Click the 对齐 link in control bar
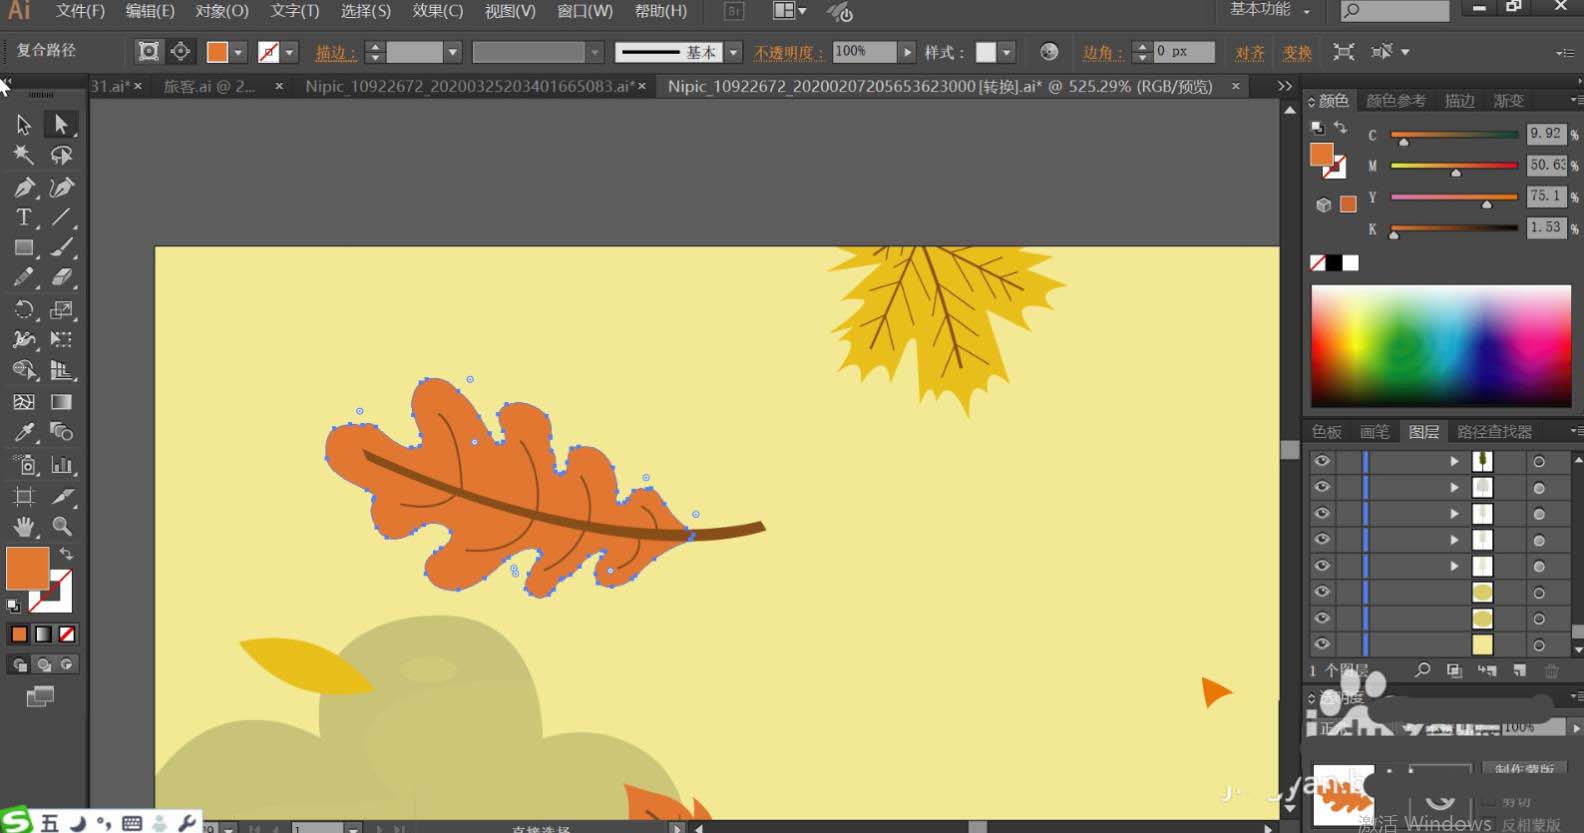 [1250, 52]
